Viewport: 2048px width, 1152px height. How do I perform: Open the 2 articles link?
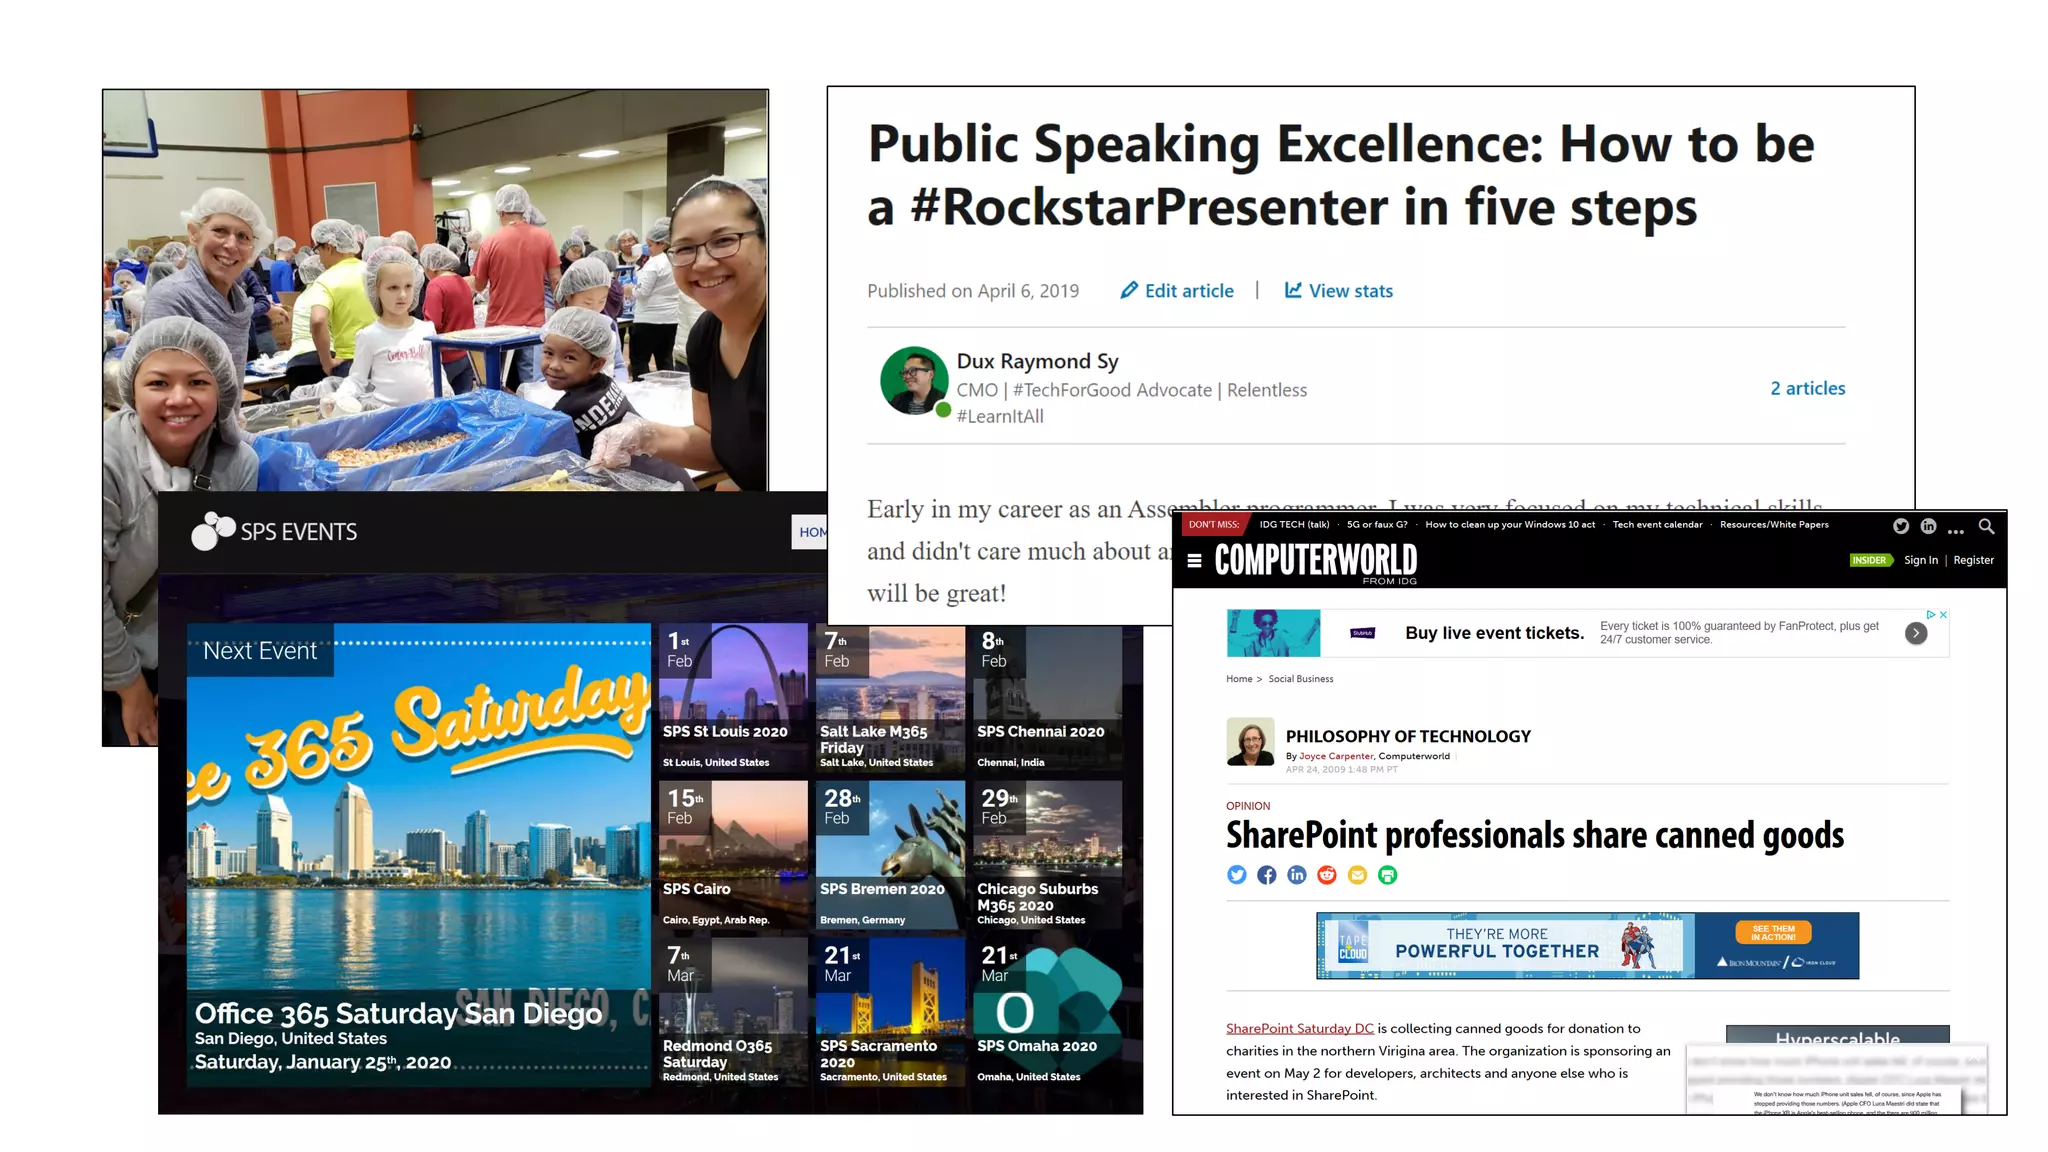(x=1807, y=388)
